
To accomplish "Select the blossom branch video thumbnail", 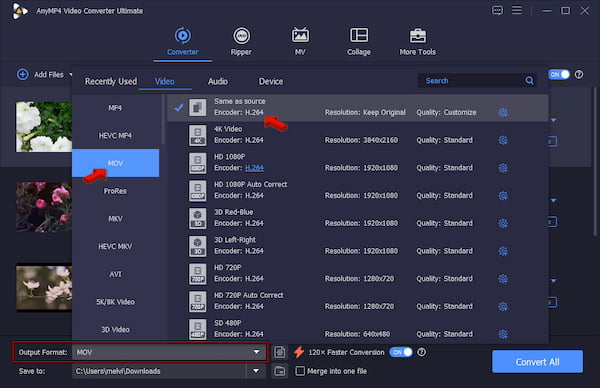I will point(44,287).
